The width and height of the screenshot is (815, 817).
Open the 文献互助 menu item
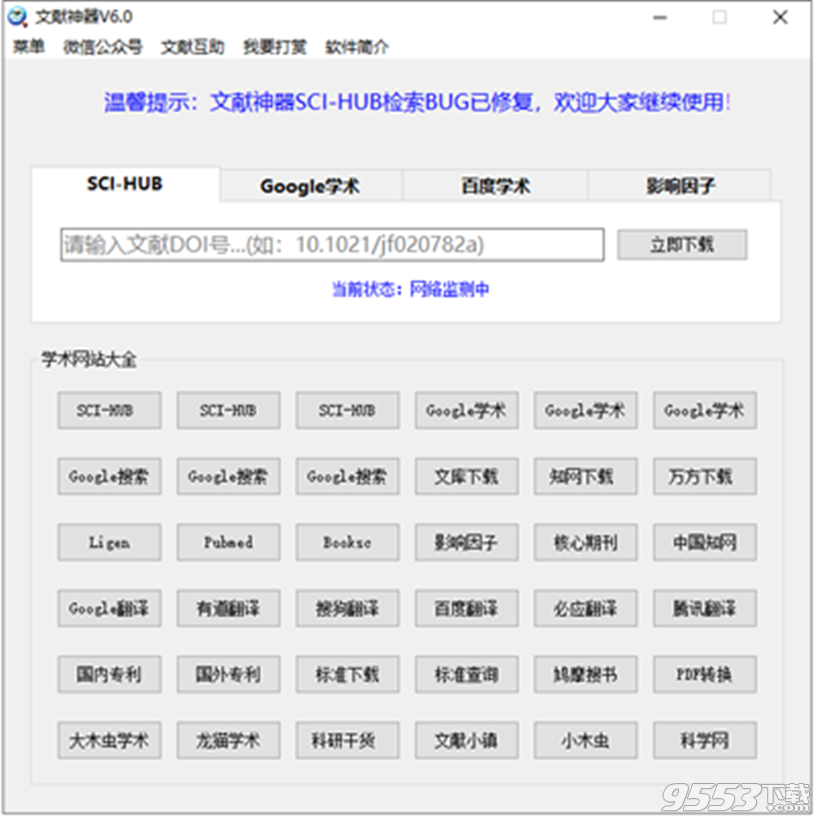[191, 46]
